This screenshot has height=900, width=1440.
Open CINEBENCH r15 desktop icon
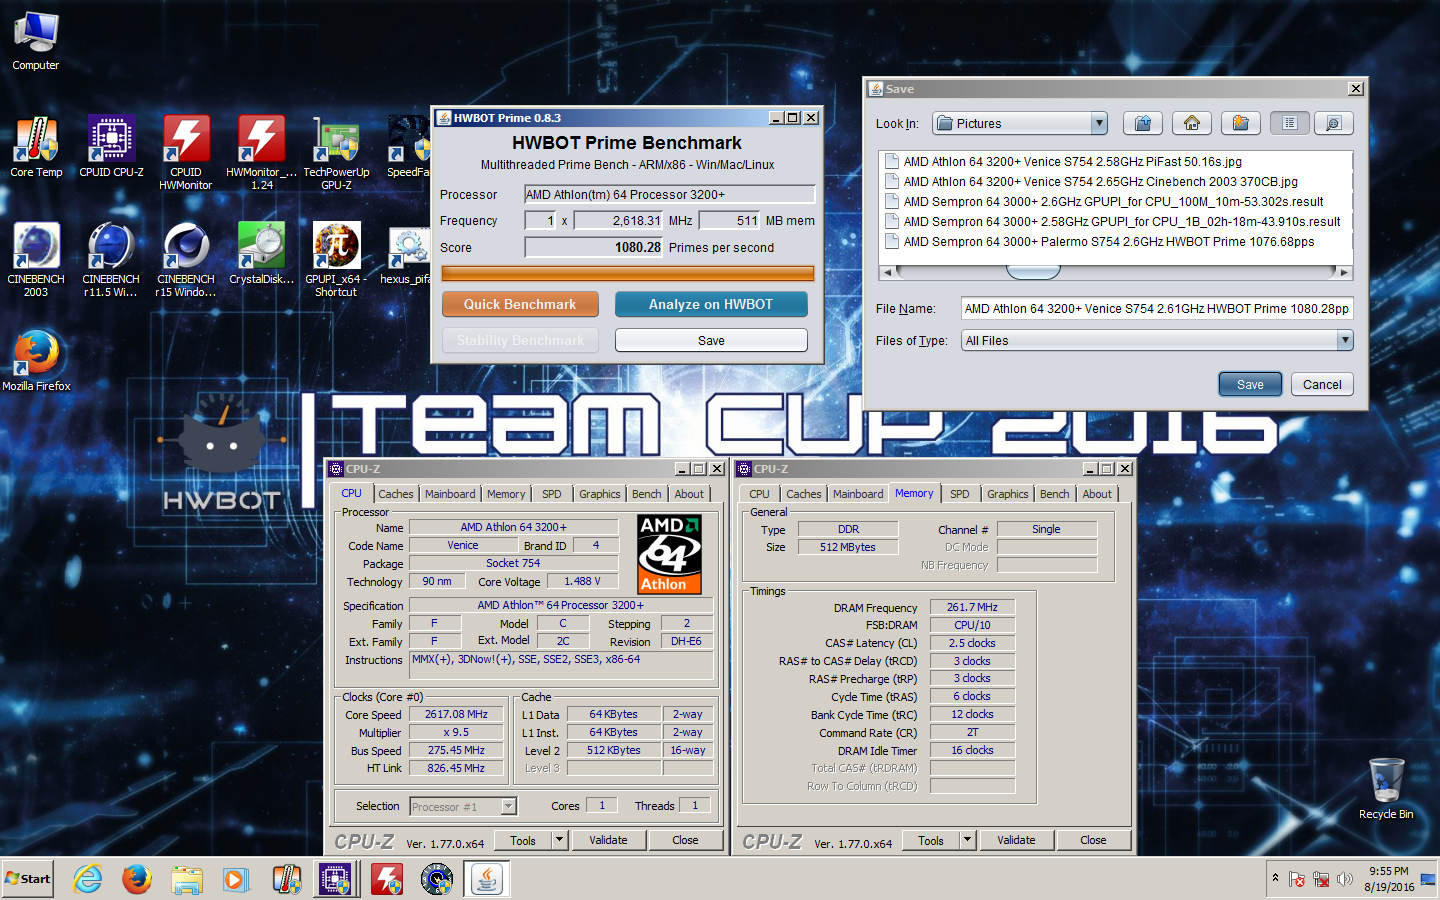click(186, 259)
